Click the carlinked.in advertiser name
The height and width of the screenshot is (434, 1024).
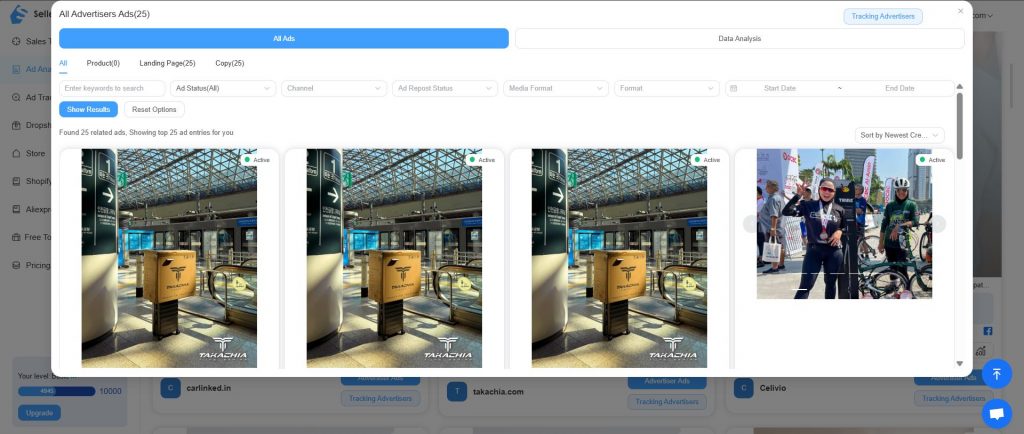(x=208, y=388)
